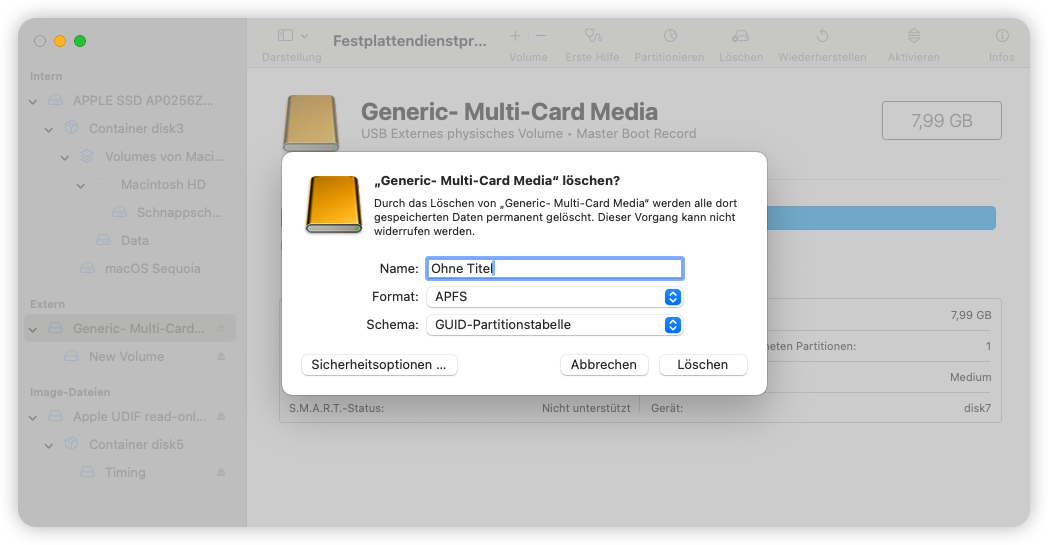Run Erste Hilfe stethoscope icon
The image size is (1048, 545).
coord(593,35)
